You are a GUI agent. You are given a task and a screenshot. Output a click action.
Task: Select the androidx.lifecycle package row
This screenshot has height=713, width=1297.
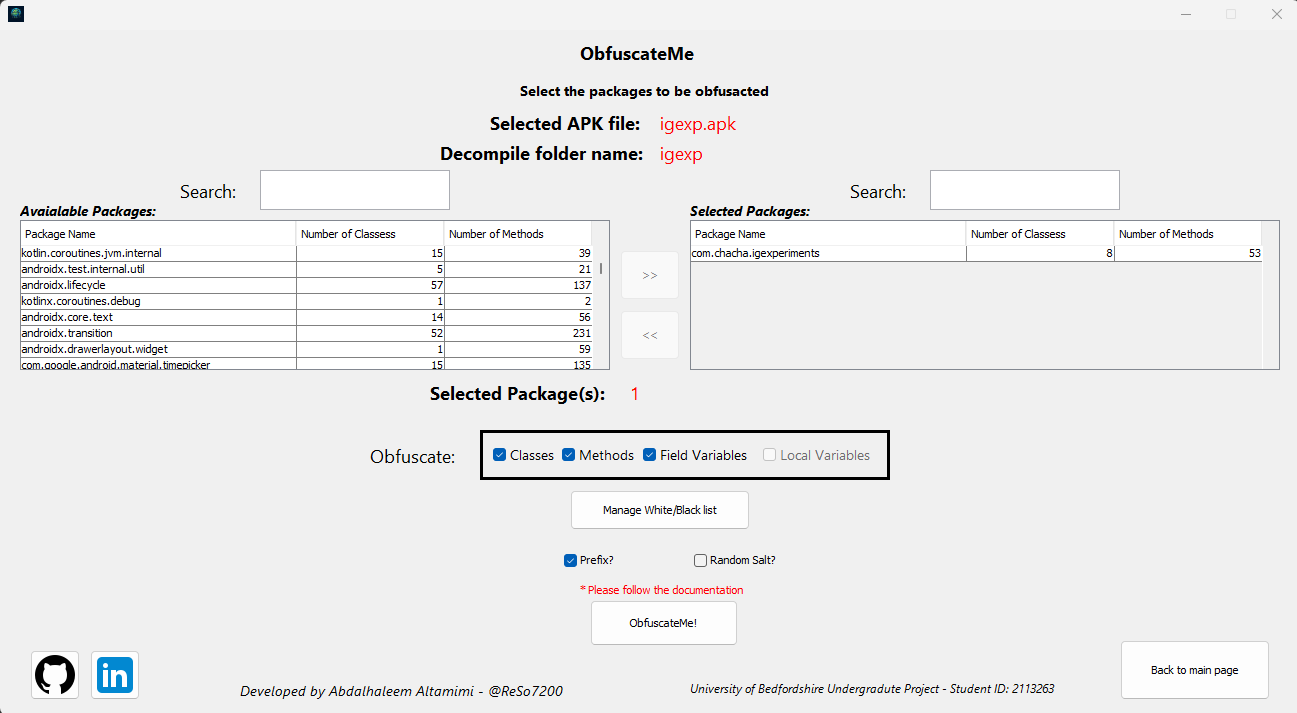pos(158,285)
